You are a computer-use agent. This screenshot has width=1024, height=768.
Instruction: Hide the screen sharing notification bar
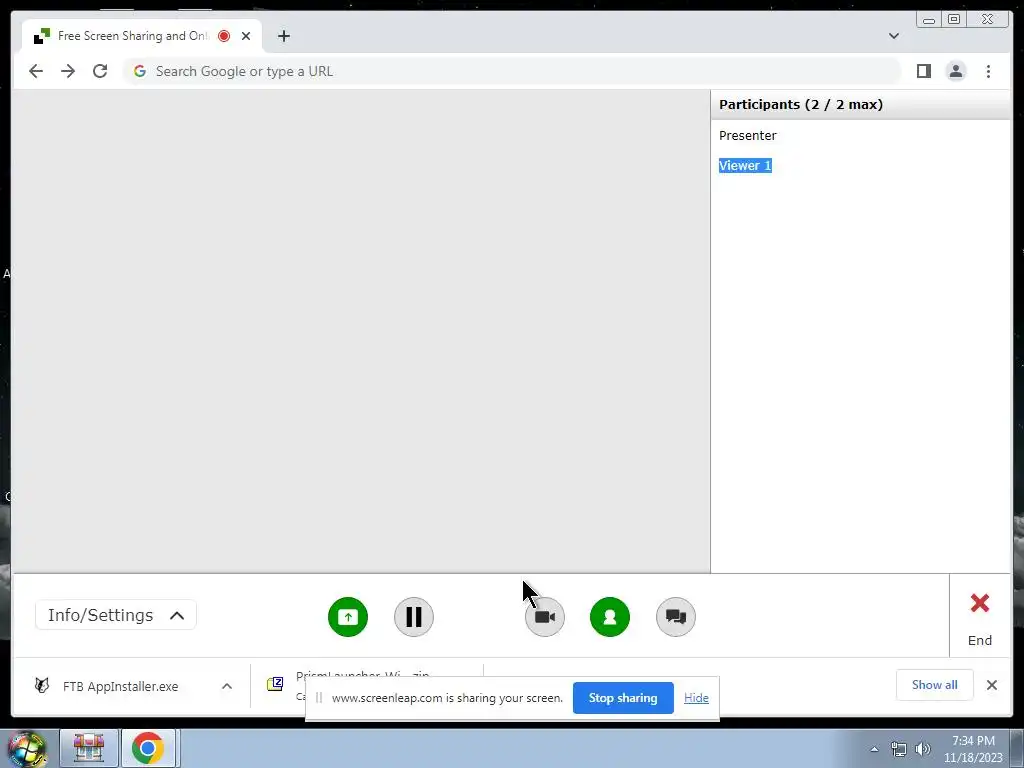click(696, 698)
